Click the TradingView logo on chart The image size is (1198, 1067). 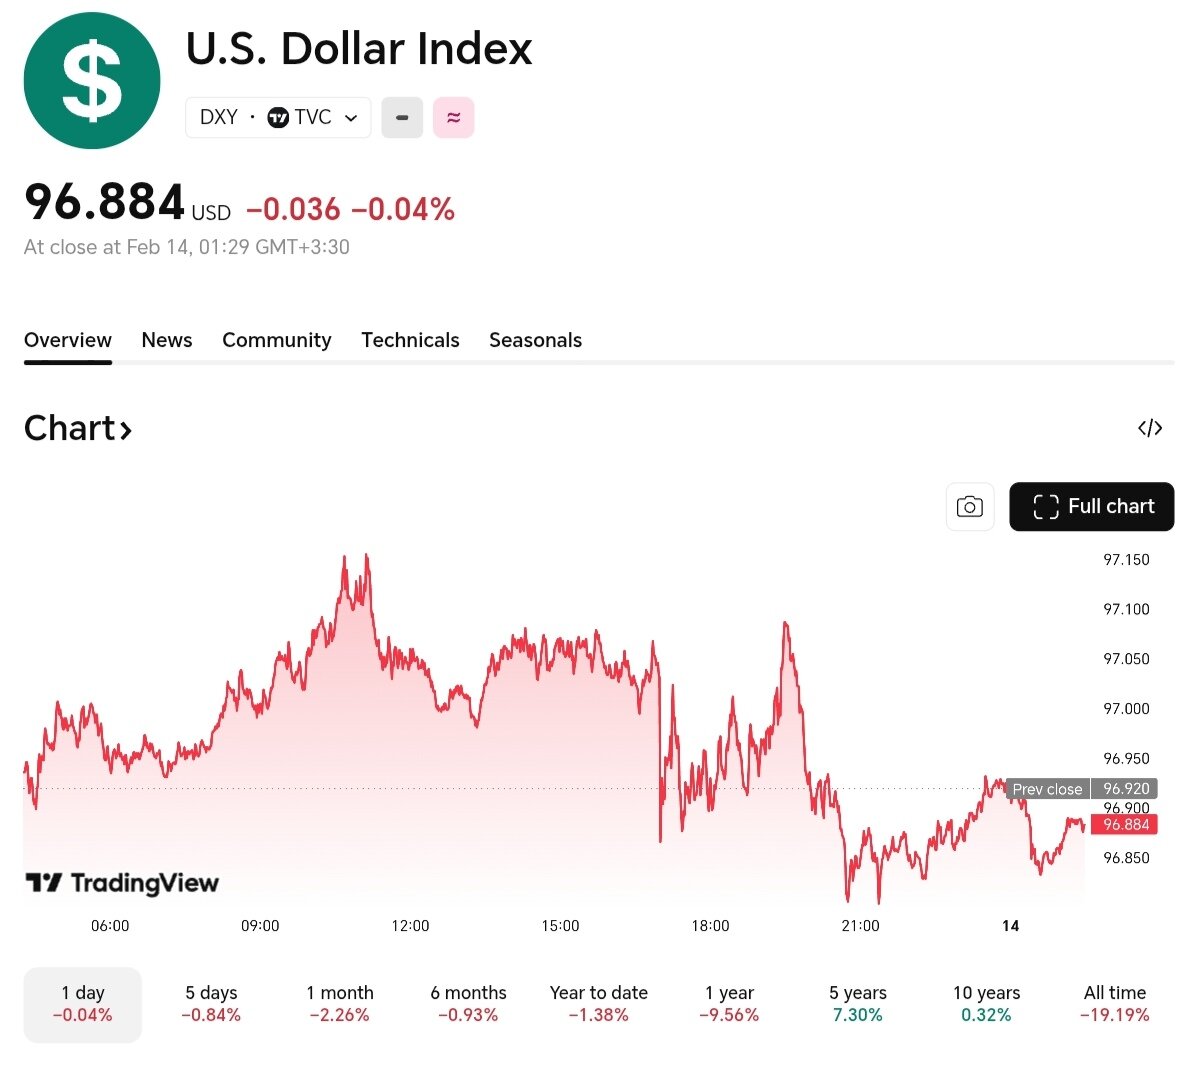[122, 883]
